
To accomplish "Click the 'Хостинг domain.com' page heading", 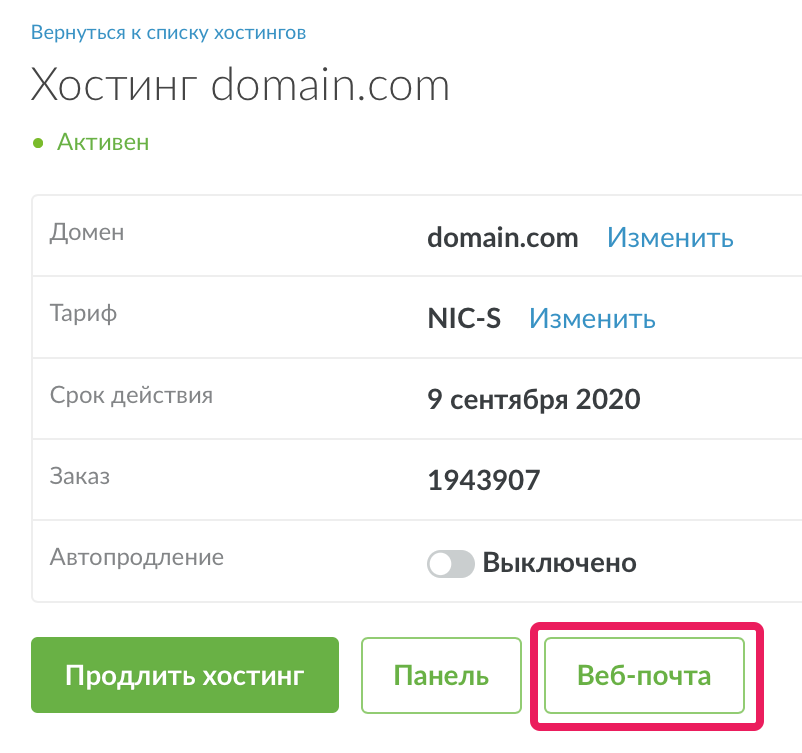I will pos(240,85).
